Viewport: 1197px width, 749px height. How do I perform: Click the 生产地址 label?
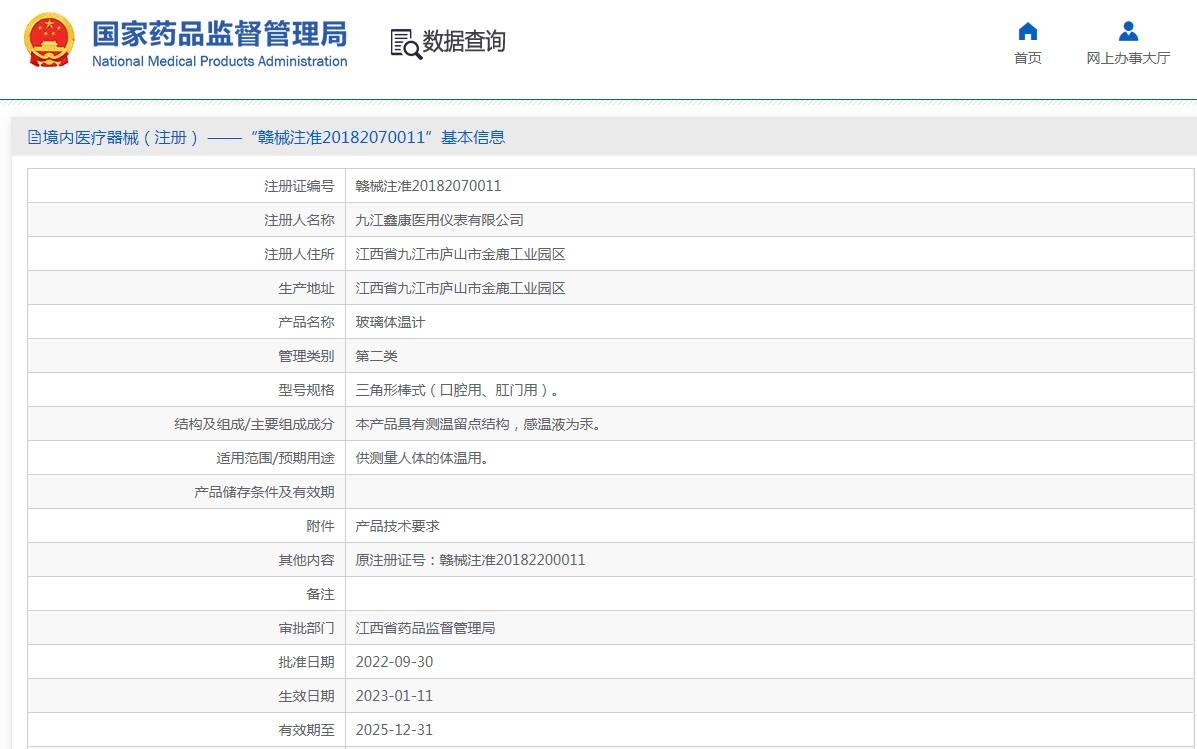click(306, 288)
